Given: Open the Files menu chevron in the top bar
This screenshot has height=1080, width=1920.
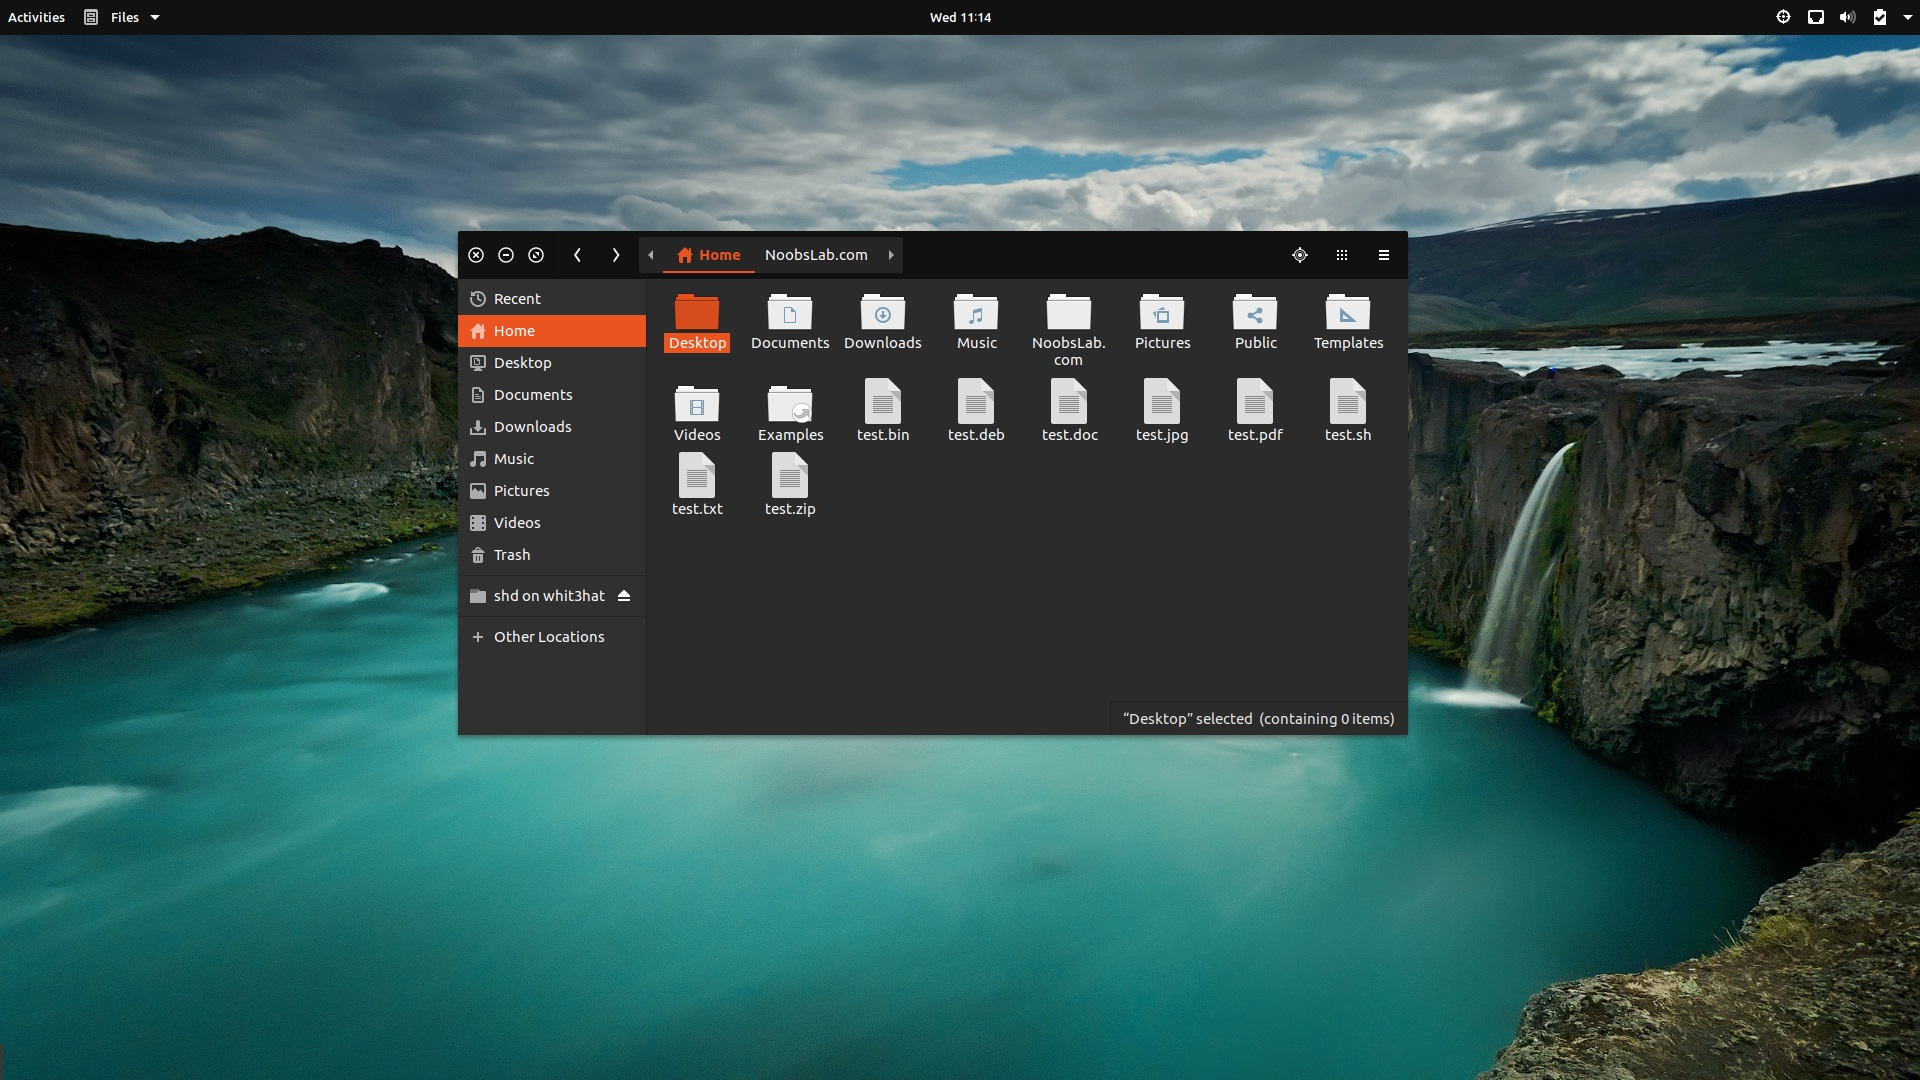Looking at the screenshot, I should tap(154, 17).
